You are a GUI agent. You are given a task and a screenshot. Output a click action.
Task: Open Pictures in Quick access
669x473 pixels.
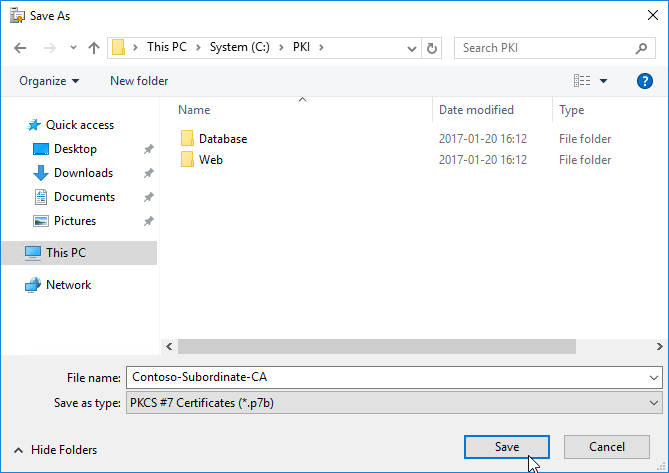click(75, 221)
